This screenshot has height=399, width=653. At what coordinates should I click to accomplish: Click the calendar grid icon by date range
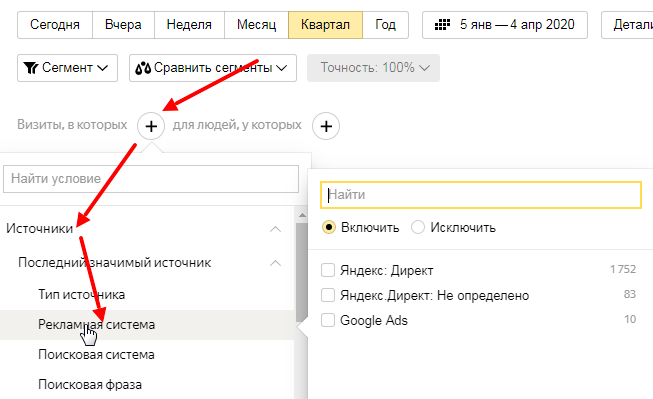(x=442, y=25)
